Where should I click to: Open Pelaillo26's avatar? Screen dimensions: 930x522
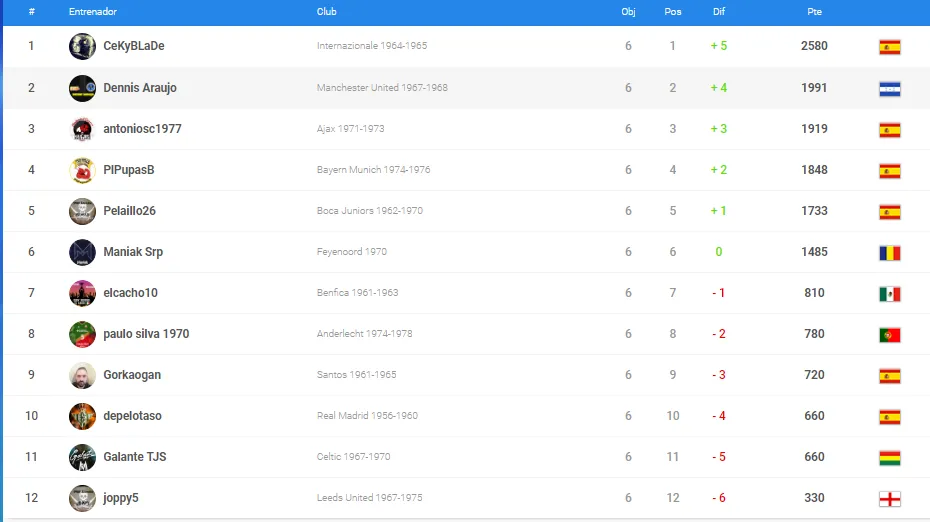[x=82, y=211]
